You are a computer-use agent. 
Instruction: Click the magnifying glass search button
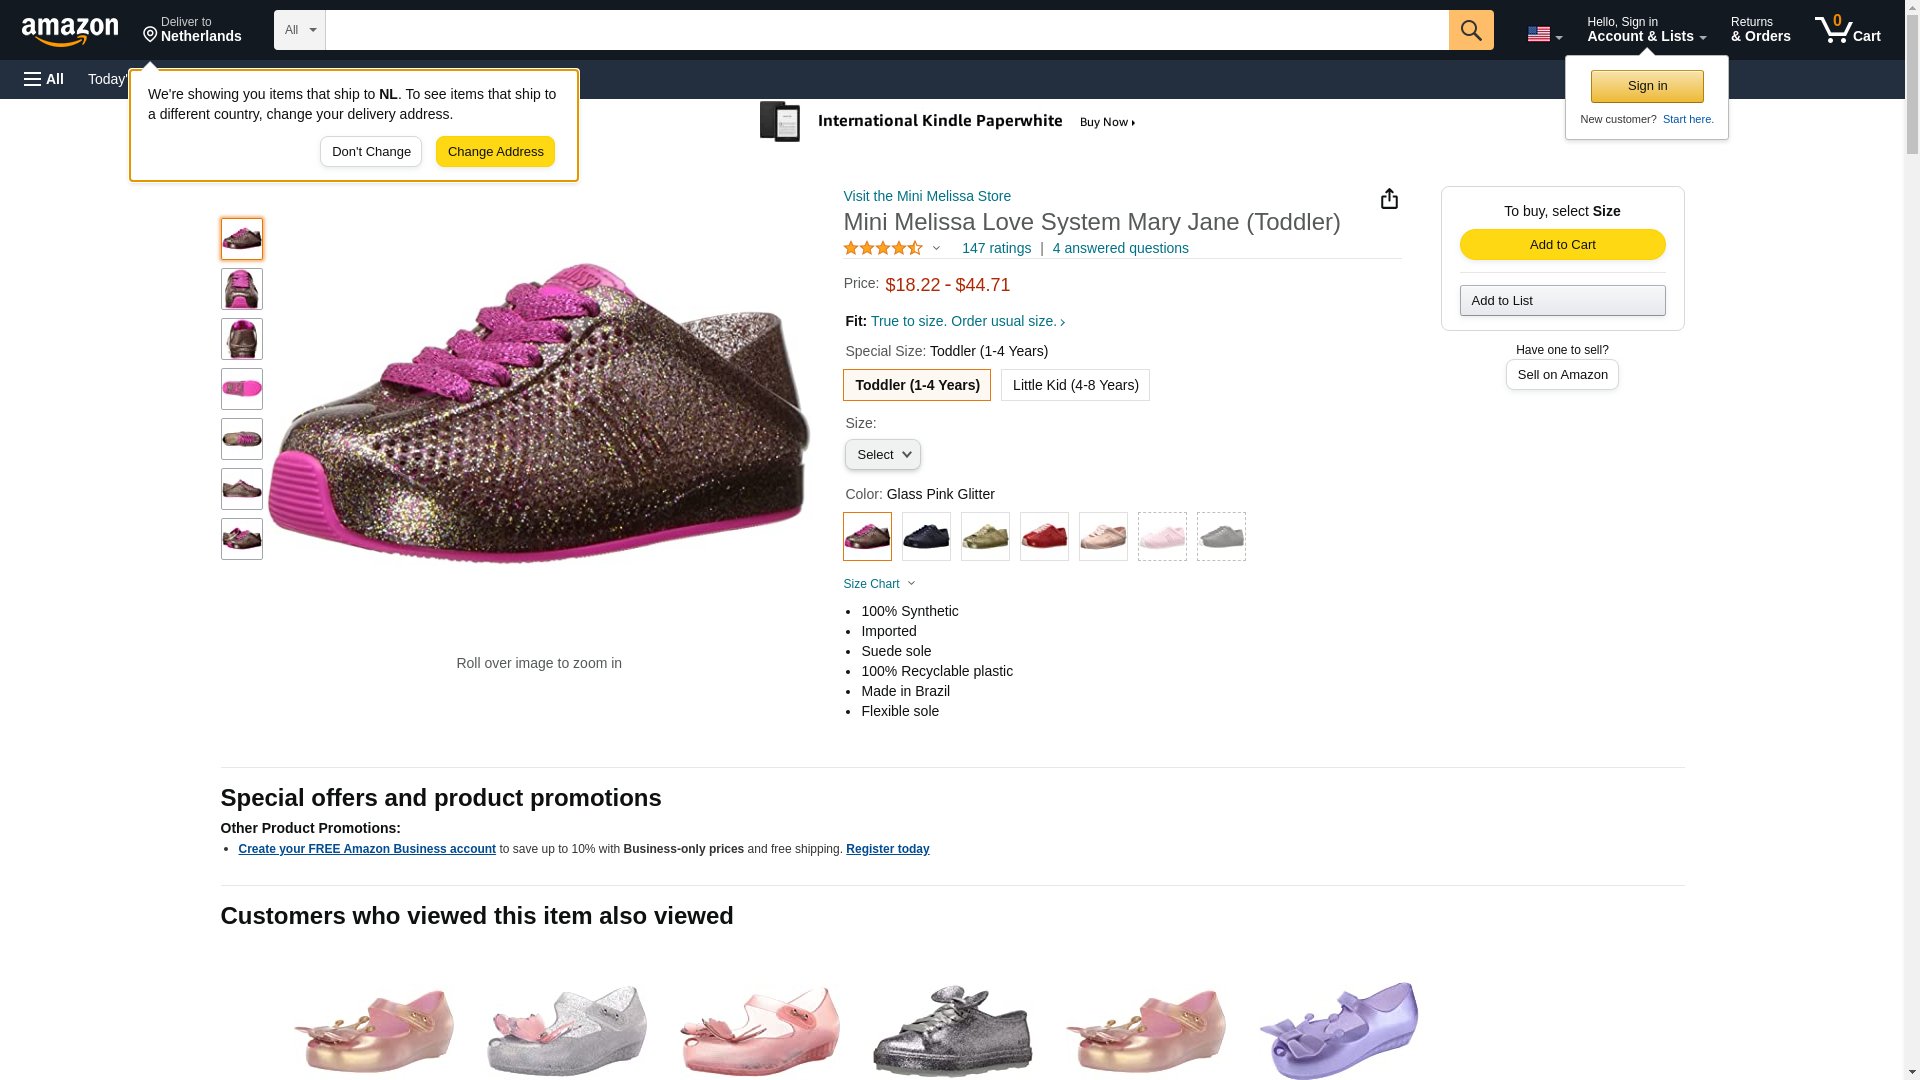coord(1470,30)
